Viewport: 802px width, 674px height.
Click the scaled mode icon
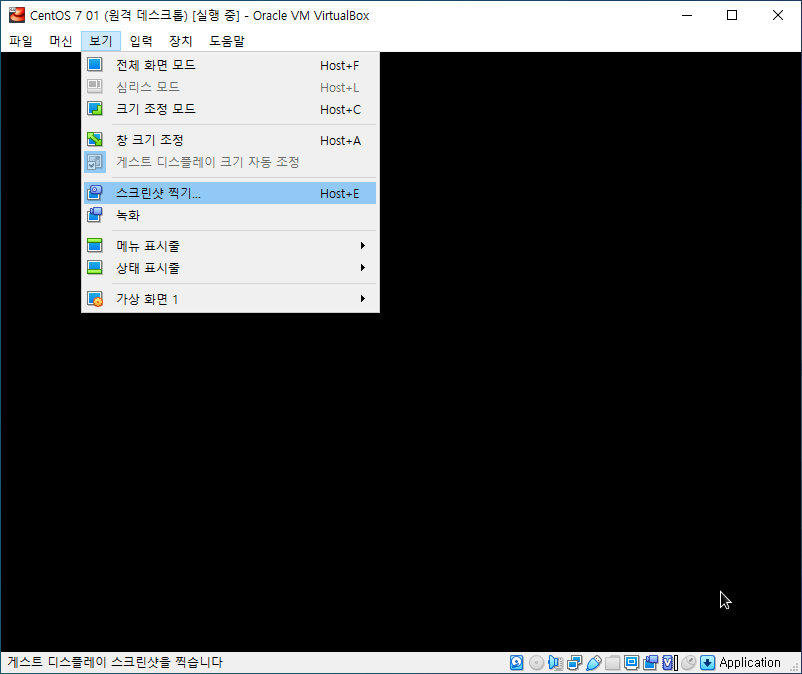(95, 108)
